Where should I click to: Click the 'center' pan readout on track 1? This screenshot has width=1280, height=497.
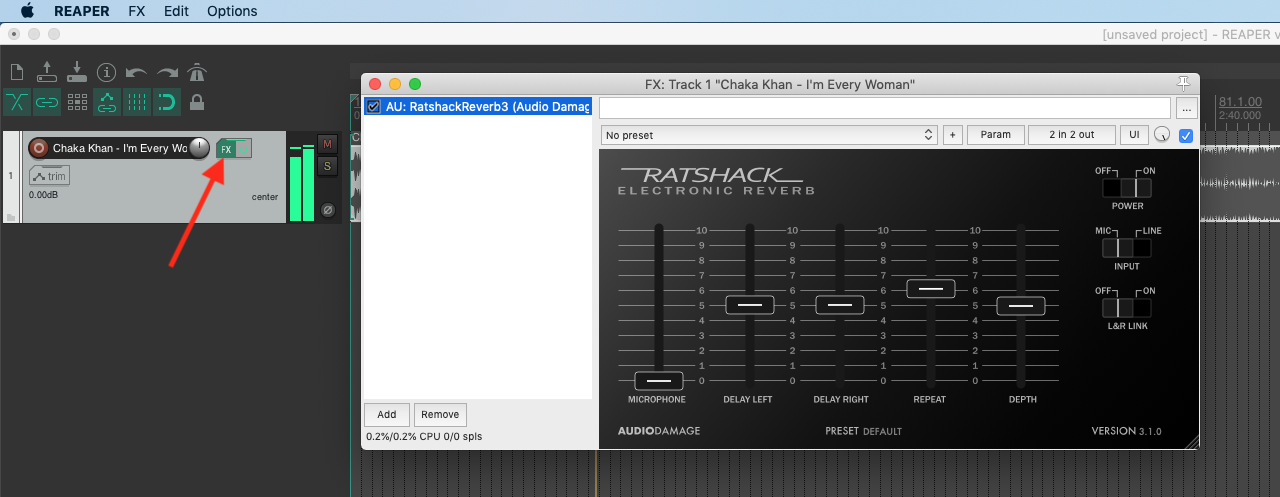[265, 197]
